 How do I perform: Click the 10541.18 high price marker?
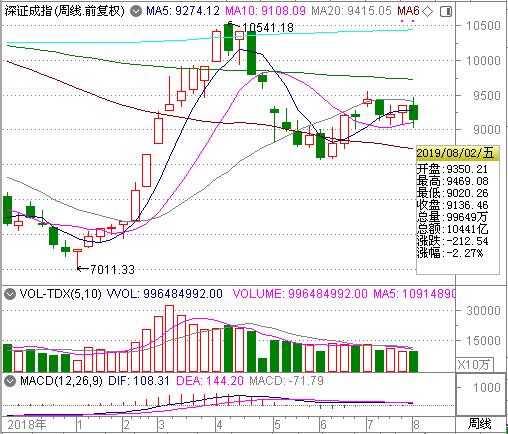click(268, 28)
